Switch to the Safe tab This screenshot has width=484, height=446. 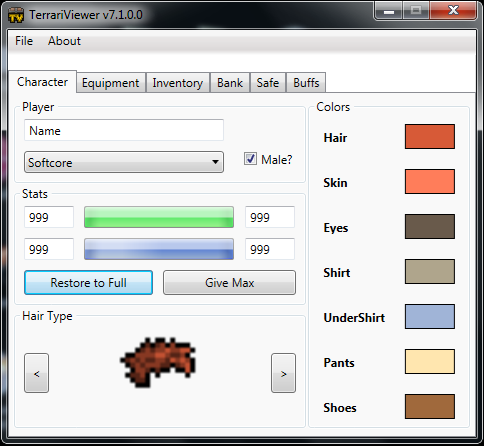pyautogui.click(x=268, y=83)
